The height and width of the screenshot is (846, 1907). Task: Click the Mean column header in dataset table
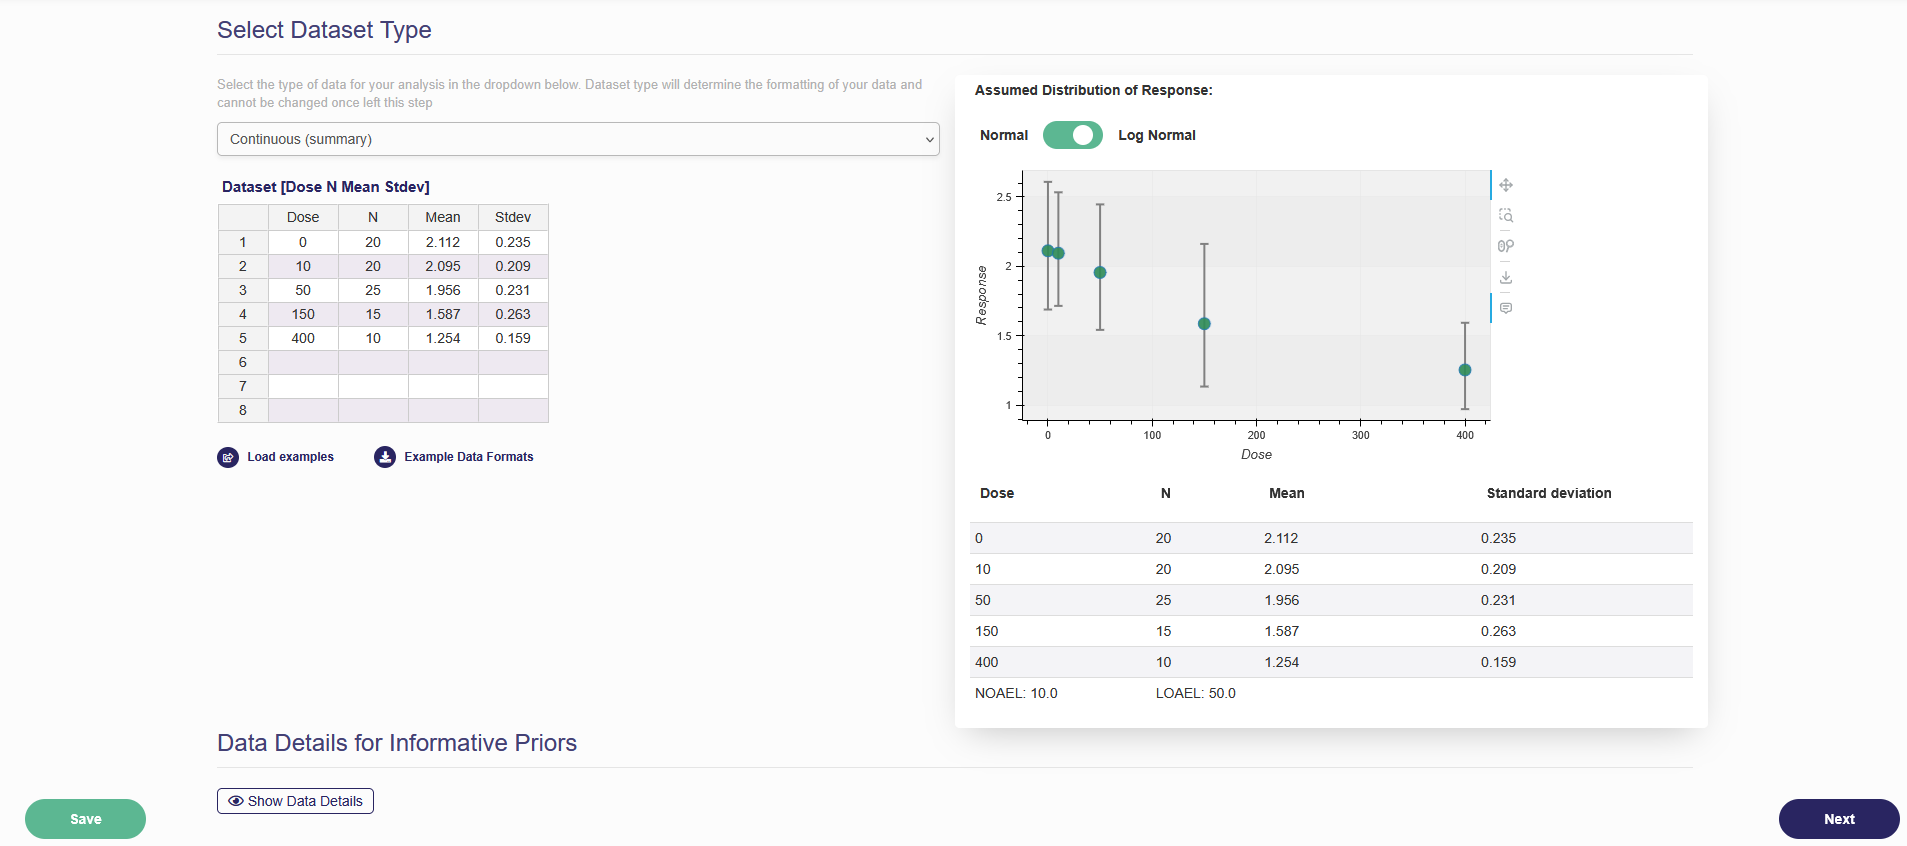pos(443,217)
